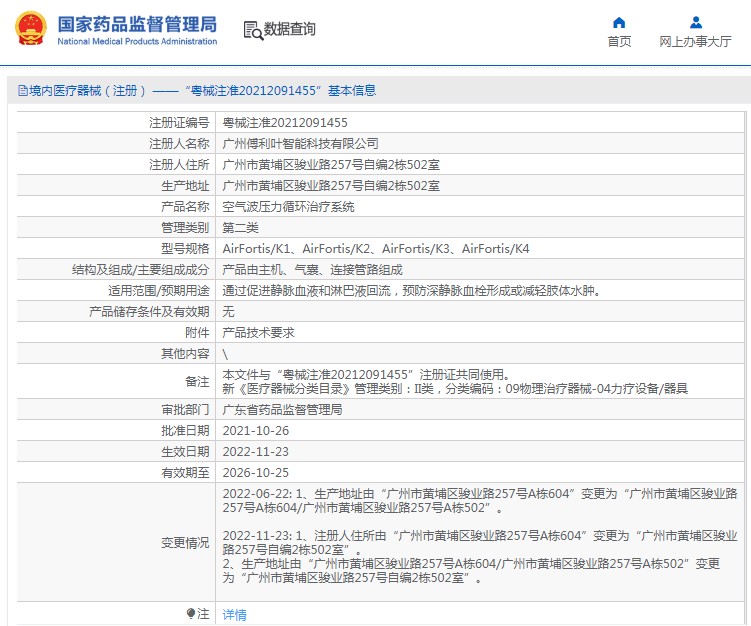Click the 变更情况 row label
This screenshot has height=626, width=751.
tap(185, 543)
